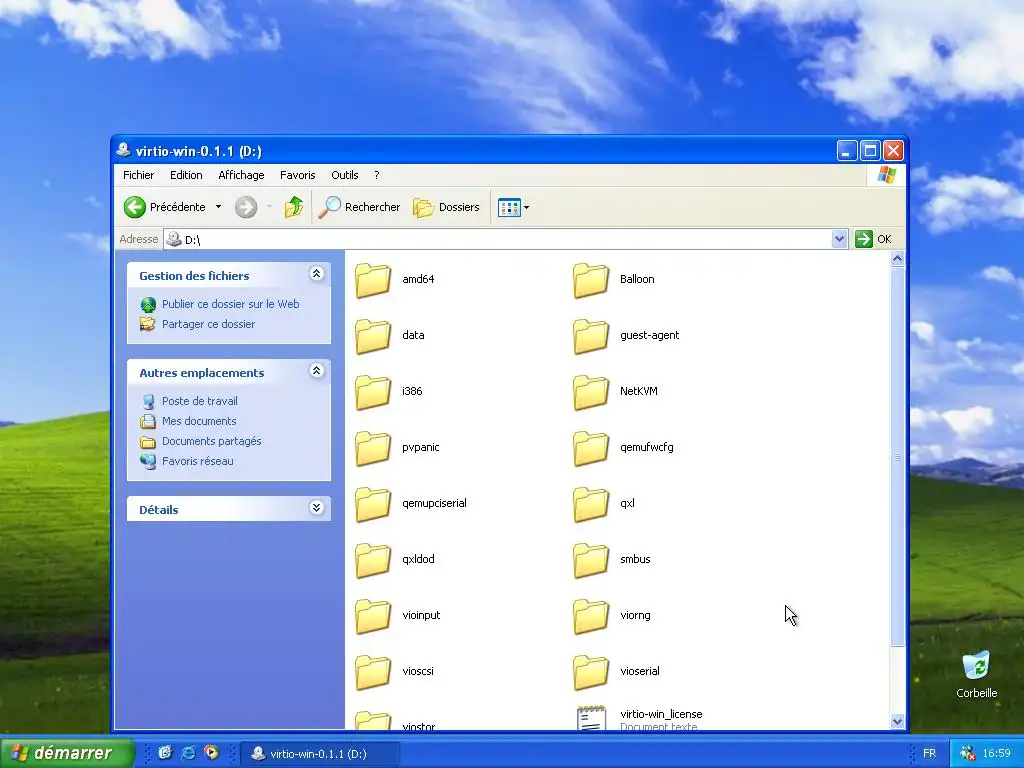
Task: Click the green OK go button
Action: (873, 239)
